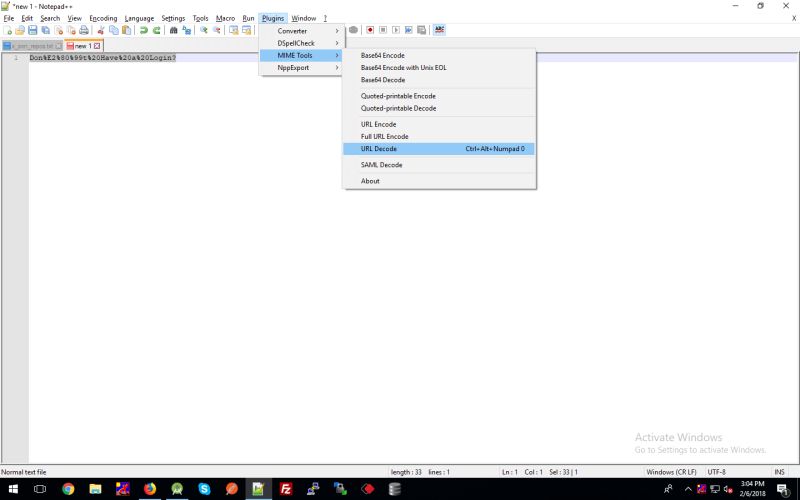The height and width of the screenshot is (500, 800).
Task: Open the File menu
Action: (9, 18)
